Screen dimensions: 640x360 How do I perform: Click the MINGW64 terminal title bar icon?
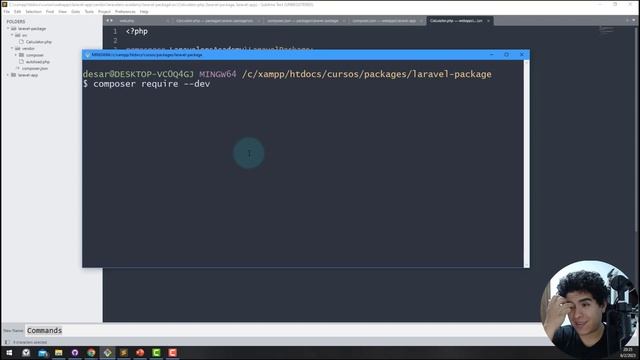[87, 55]
